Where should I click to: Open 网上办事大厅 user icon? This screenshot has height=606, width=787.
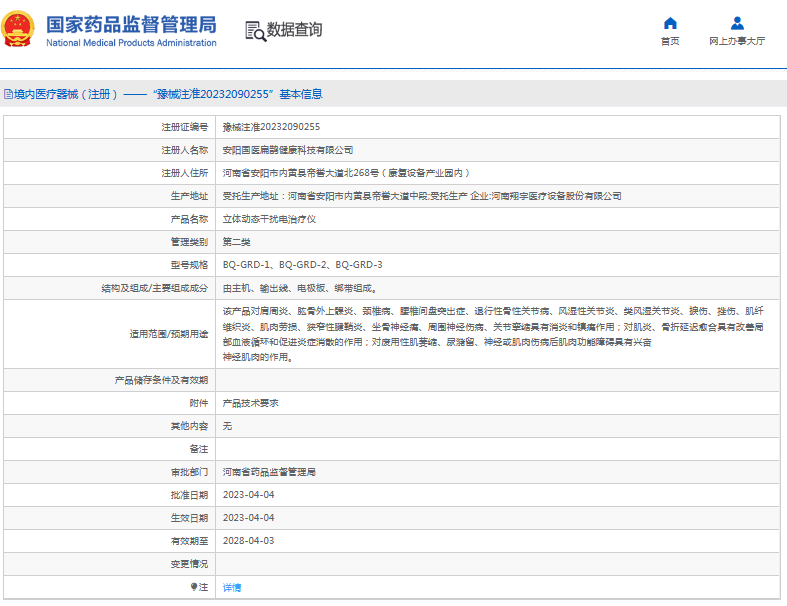(737, 23)
